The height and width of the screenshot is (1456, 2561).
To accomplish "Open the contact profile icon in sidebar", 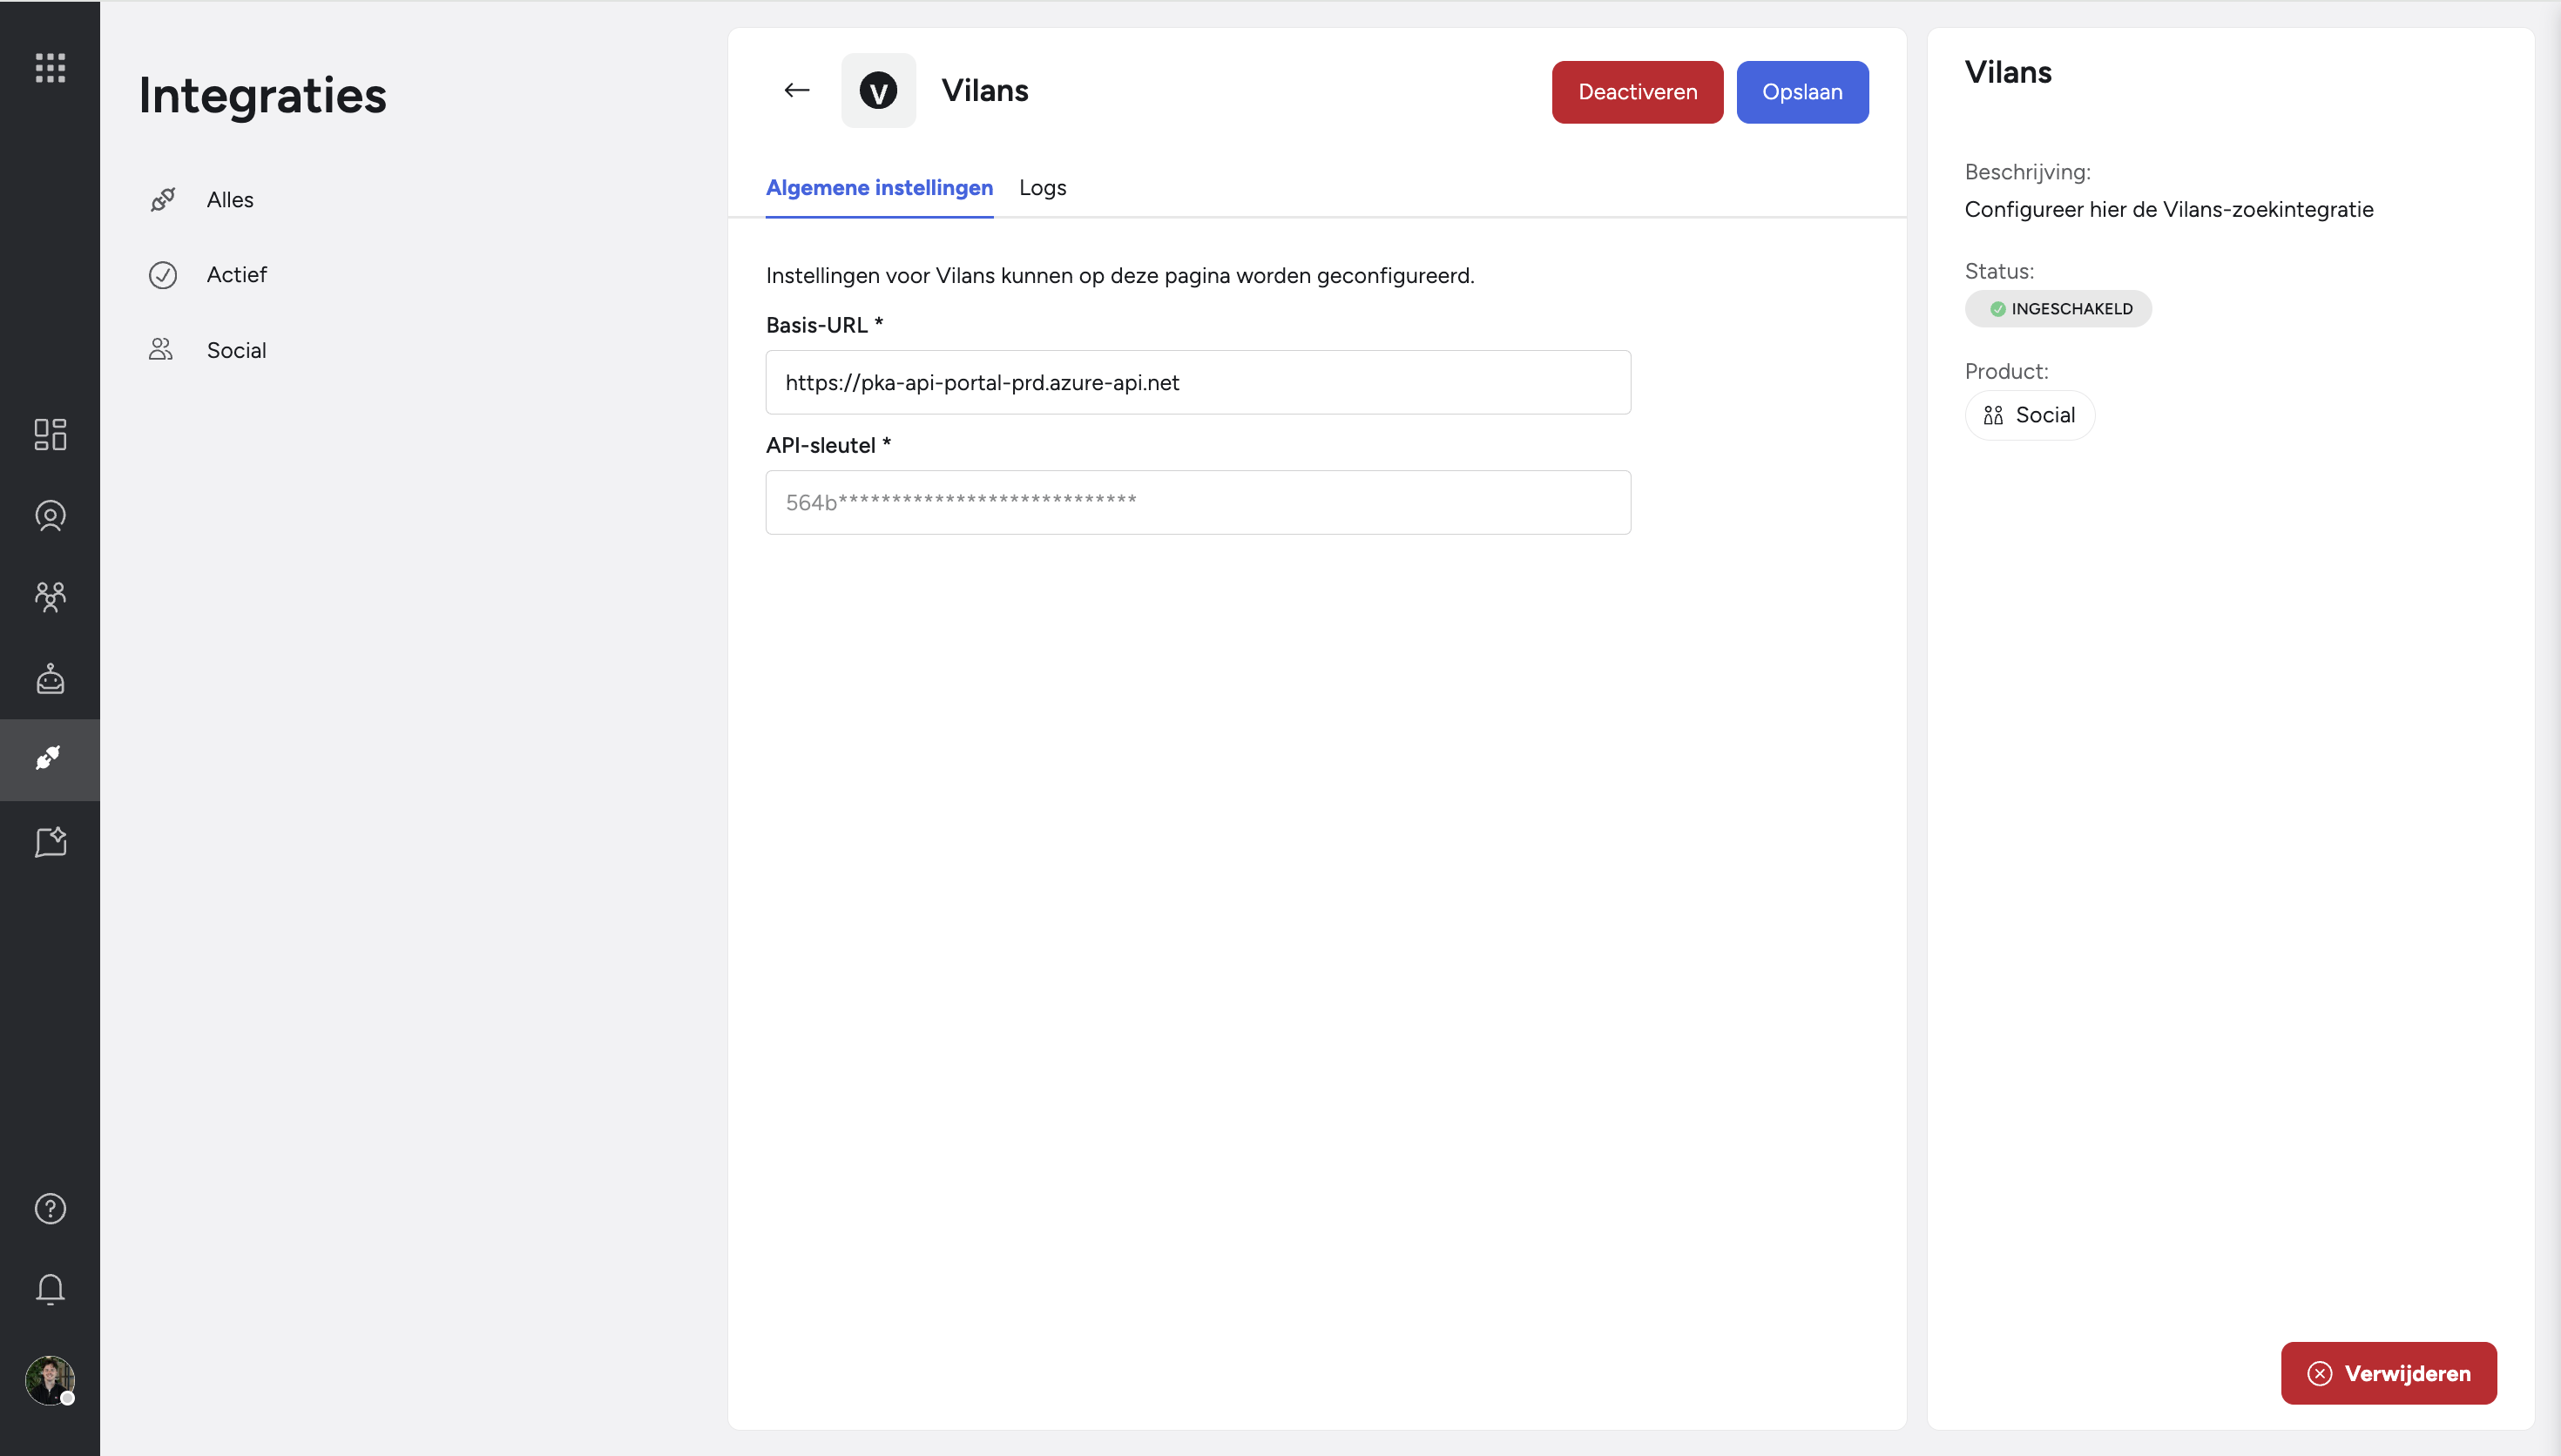I will 50,516.
